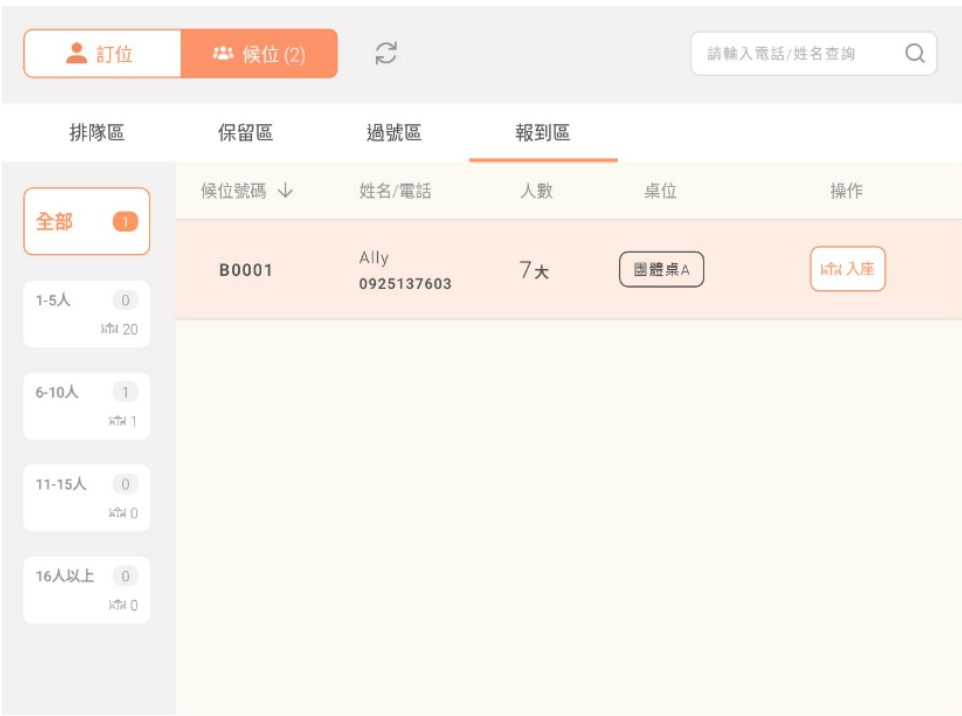Click the magnifier search icon
The image size is (962, 716).
click(x=914, y=54)
